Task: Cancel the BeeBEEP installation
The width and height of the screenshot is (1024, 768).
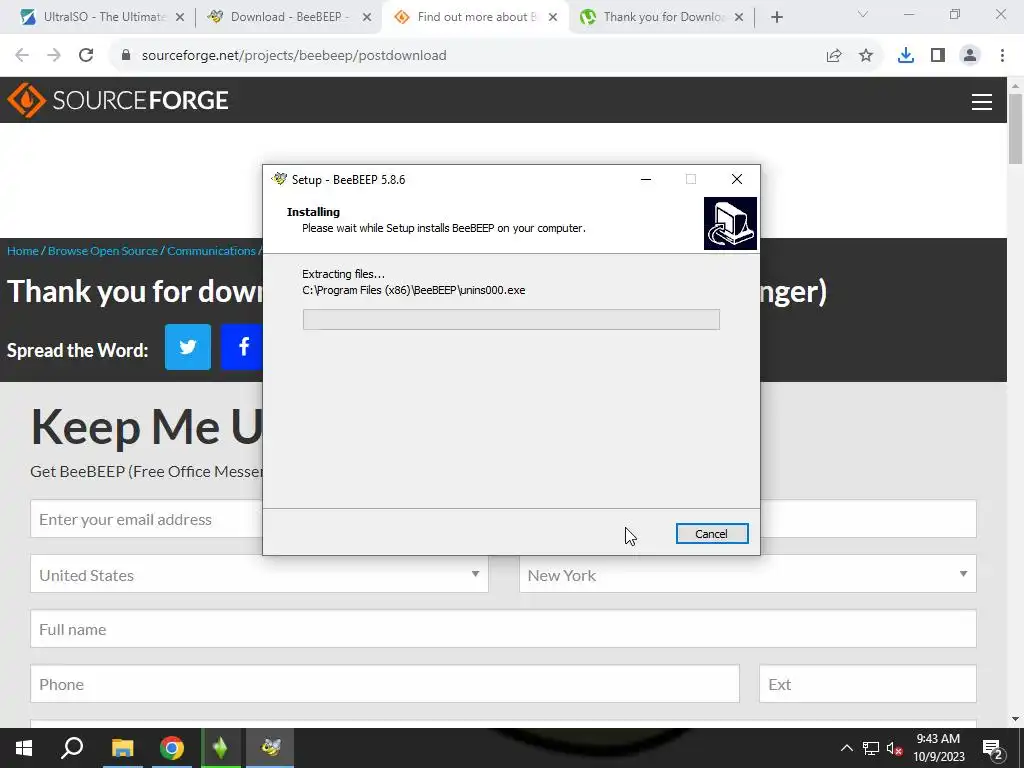Action: click(712, 534)
